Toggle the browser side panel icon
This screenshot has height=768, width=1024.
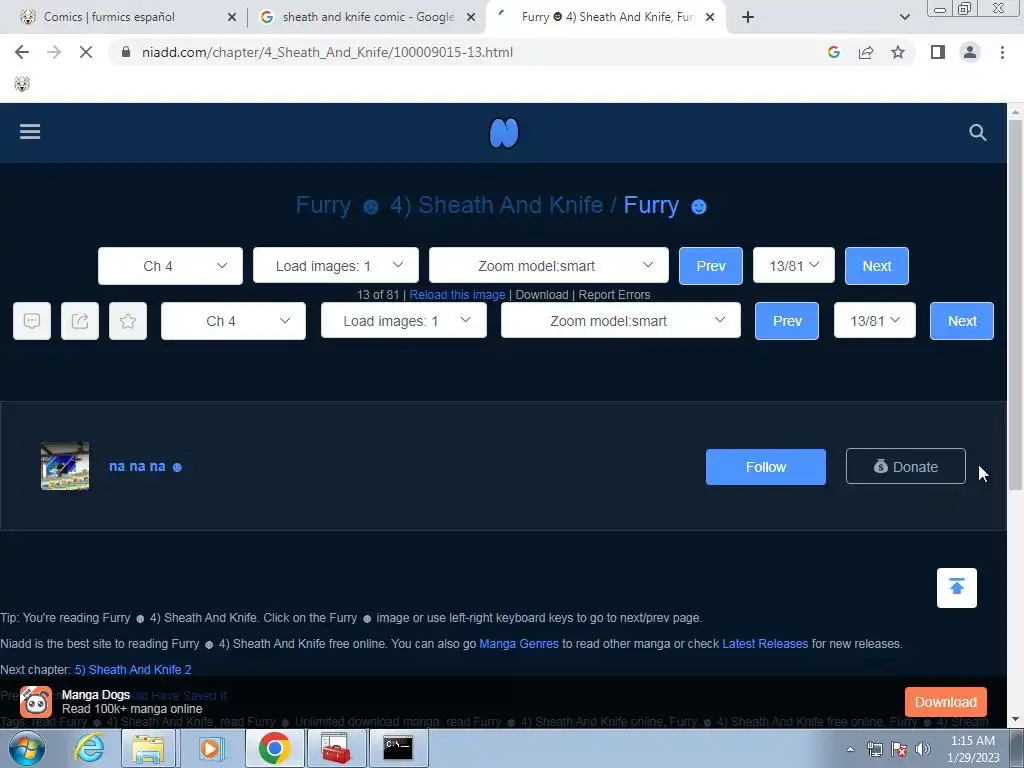pyautogui.click(x=938, y=52)
